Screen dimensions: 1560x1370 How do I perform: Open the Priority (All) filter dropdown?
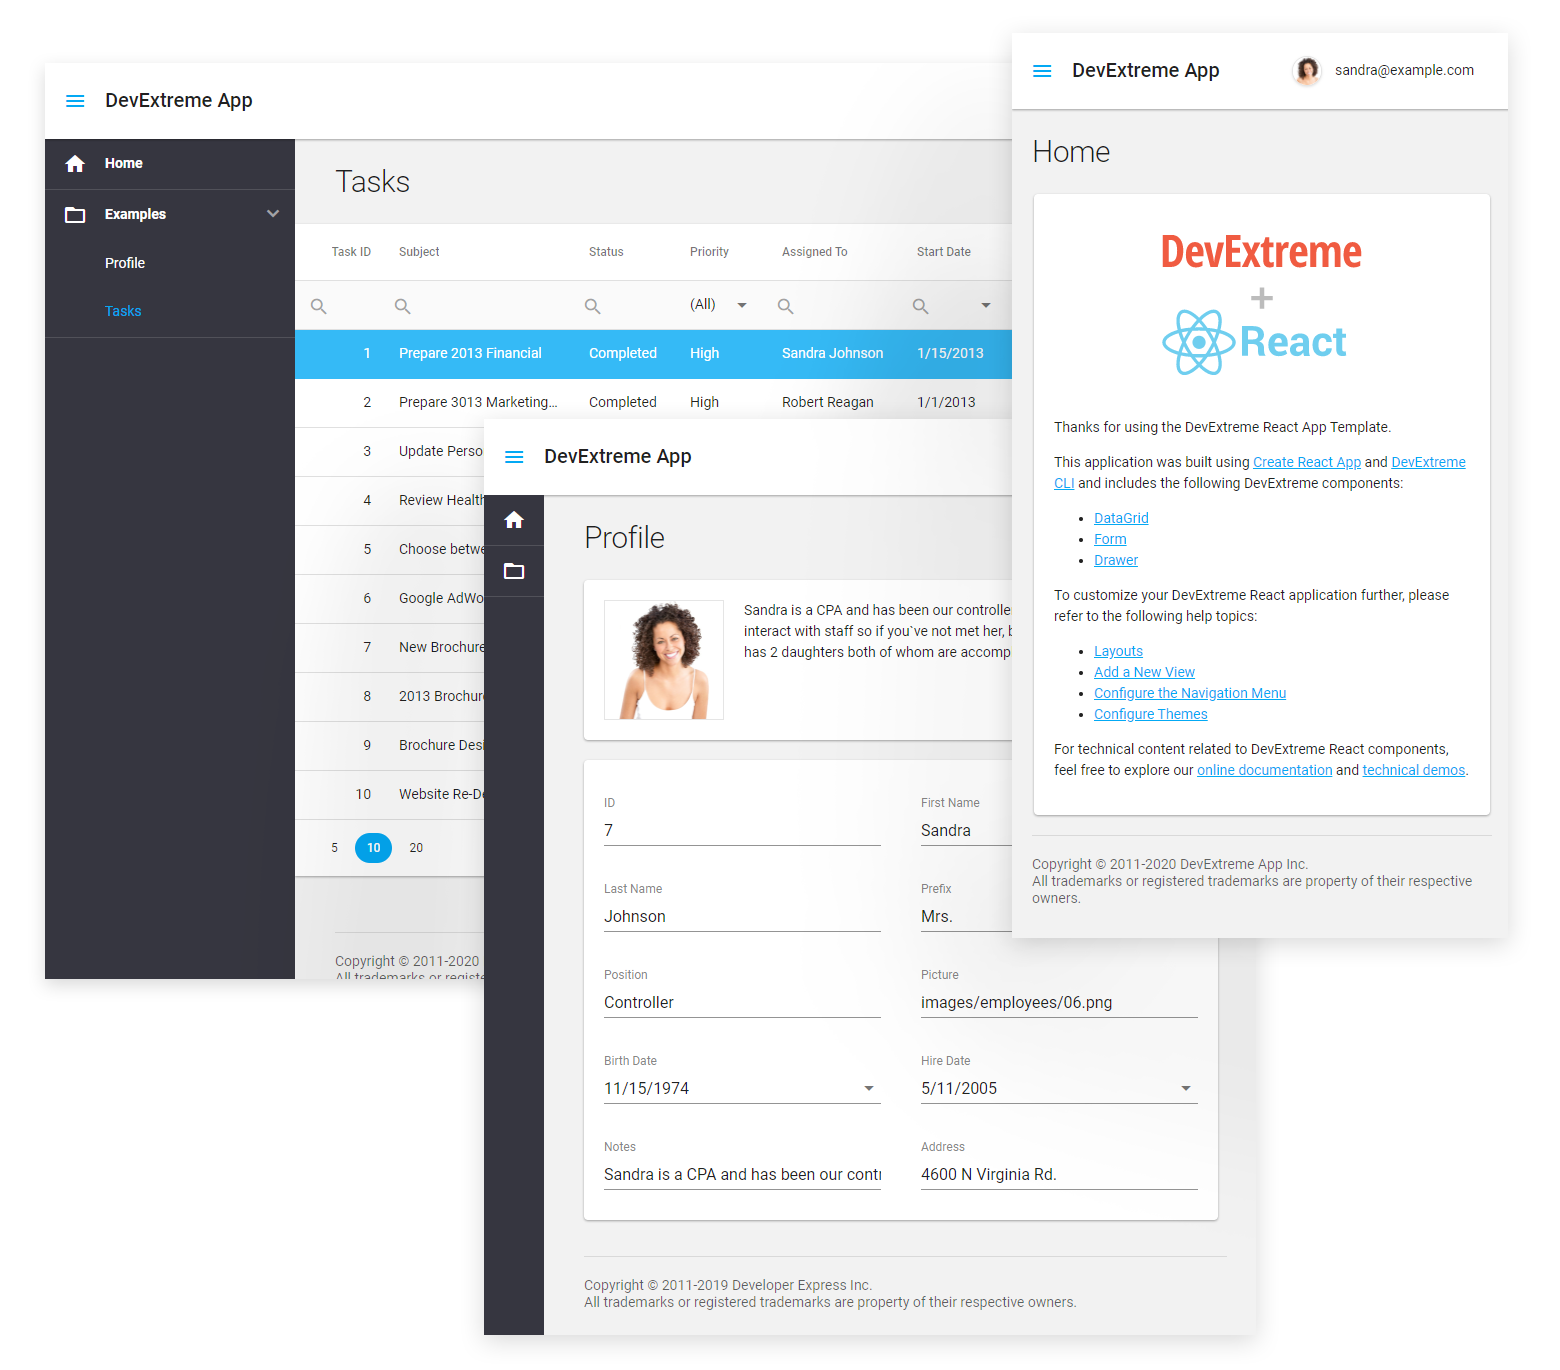[742, 305]
